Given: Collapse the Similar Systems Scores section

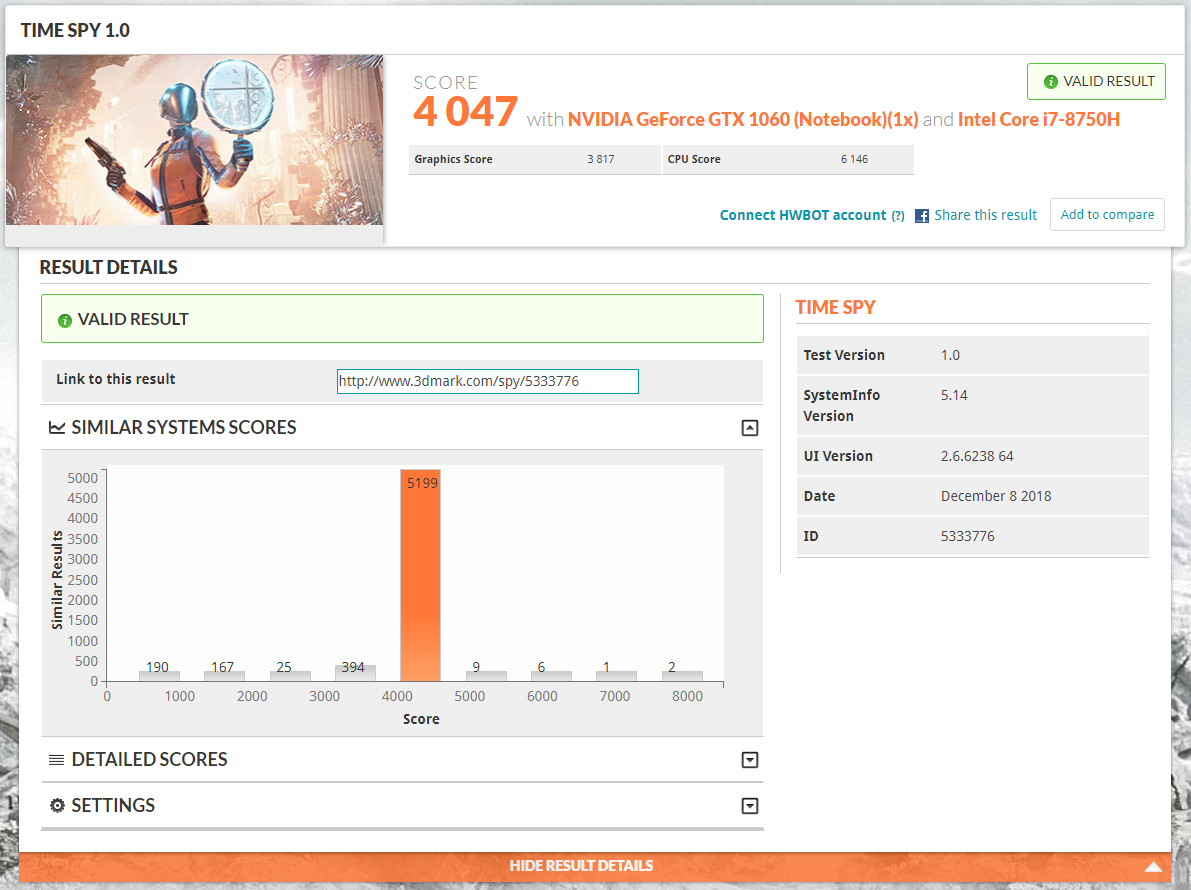Looking at the screenshot, I should (x=750, y=428).
